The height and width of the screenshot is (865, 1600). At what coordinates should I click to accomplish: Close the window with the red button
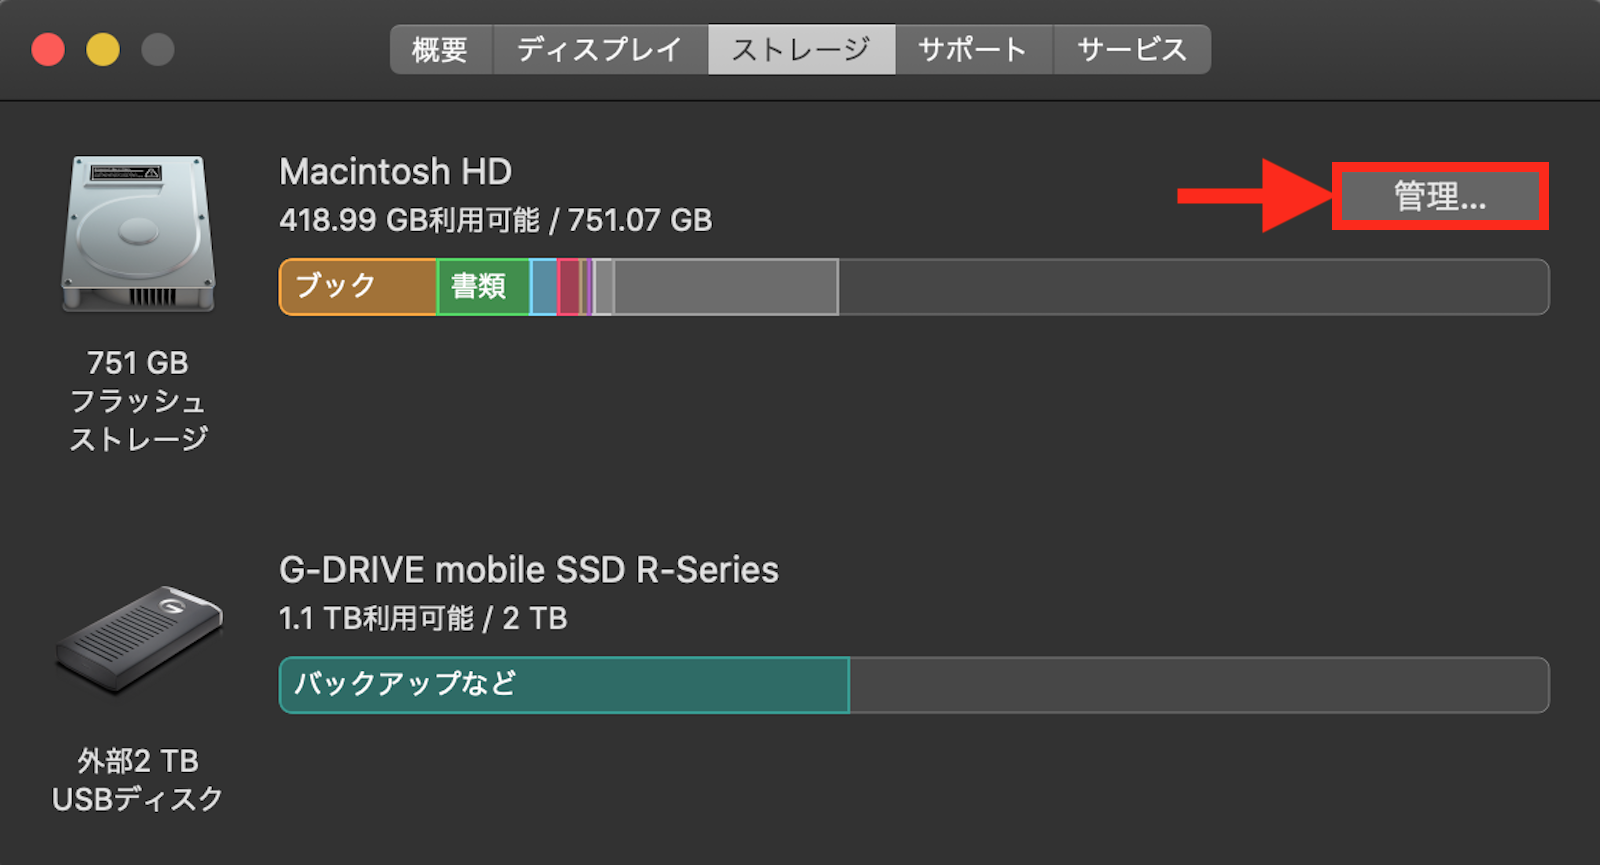pyautogui.click(x=48, y=50)
